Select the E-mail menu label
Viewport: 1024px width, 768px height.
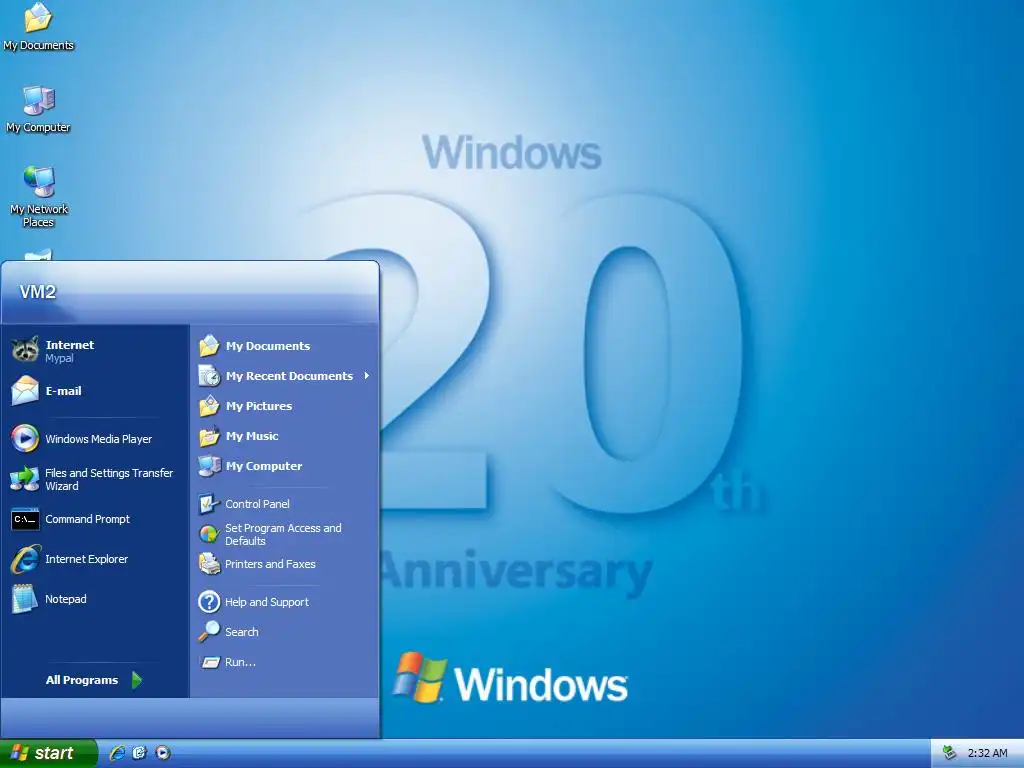coord(63,391)
